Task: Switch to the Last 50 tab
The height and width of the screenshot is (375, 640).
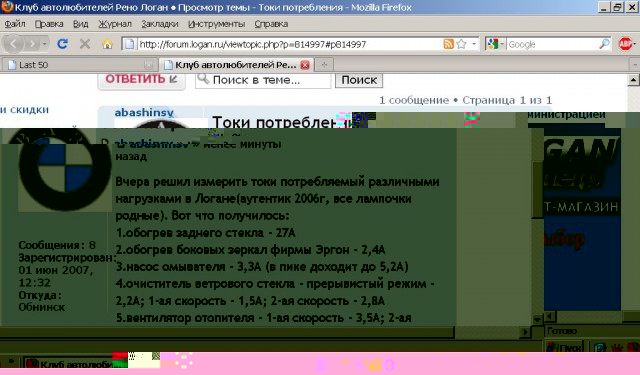Action: click(80, 64)
